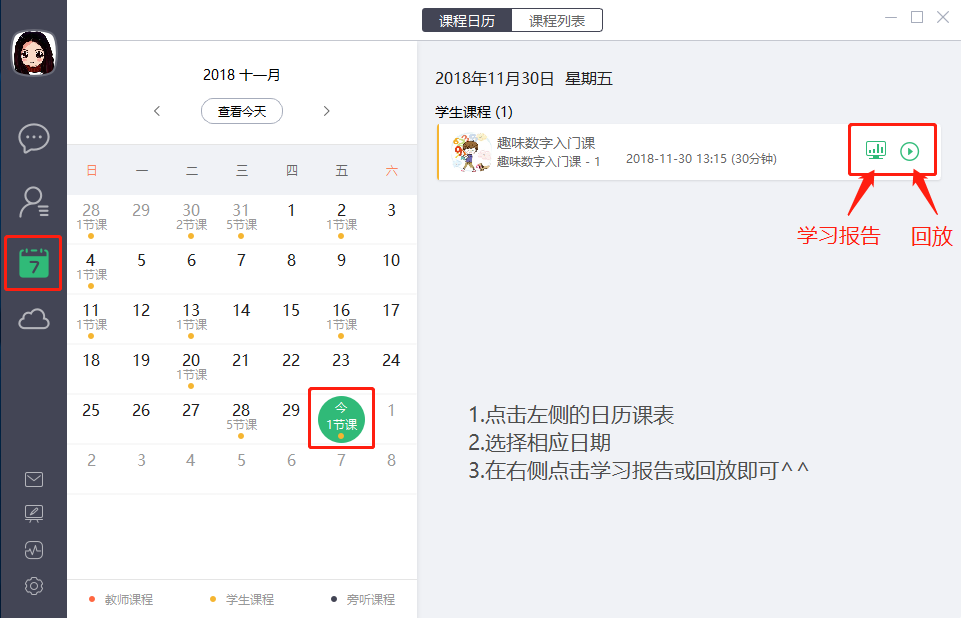Viewport: 961px width, 618px height.
Task: Open the 趣味数字入门课 course thumbnail
Action: [x=471, y=152]
